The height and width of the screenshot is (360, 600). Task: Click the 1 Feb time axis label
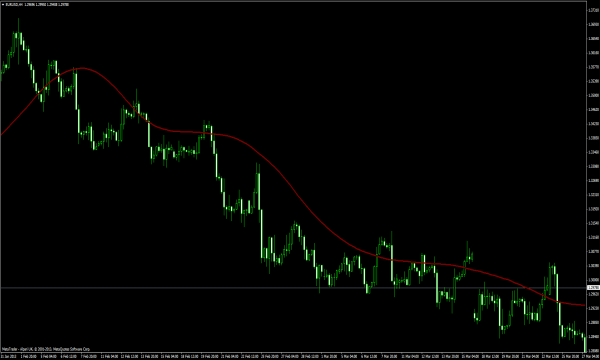click(x=29, y=357)
